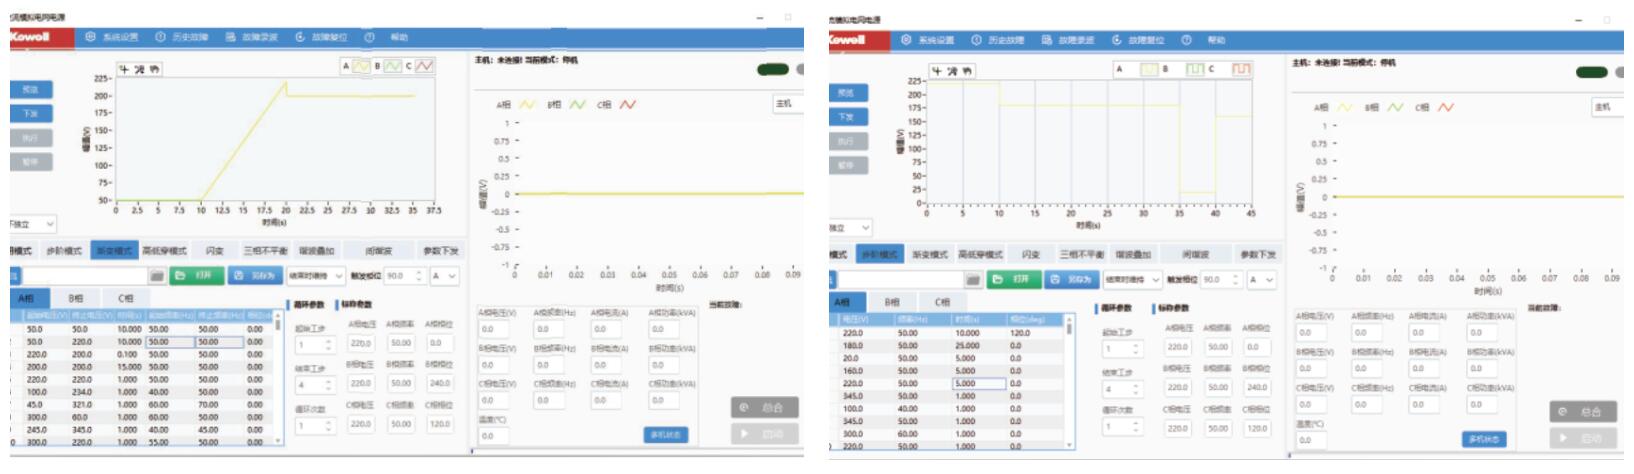Screen dimensions: 1634x474
Task: Click table vertical scrollbar in right window
Action: (x=1070, y=380)
